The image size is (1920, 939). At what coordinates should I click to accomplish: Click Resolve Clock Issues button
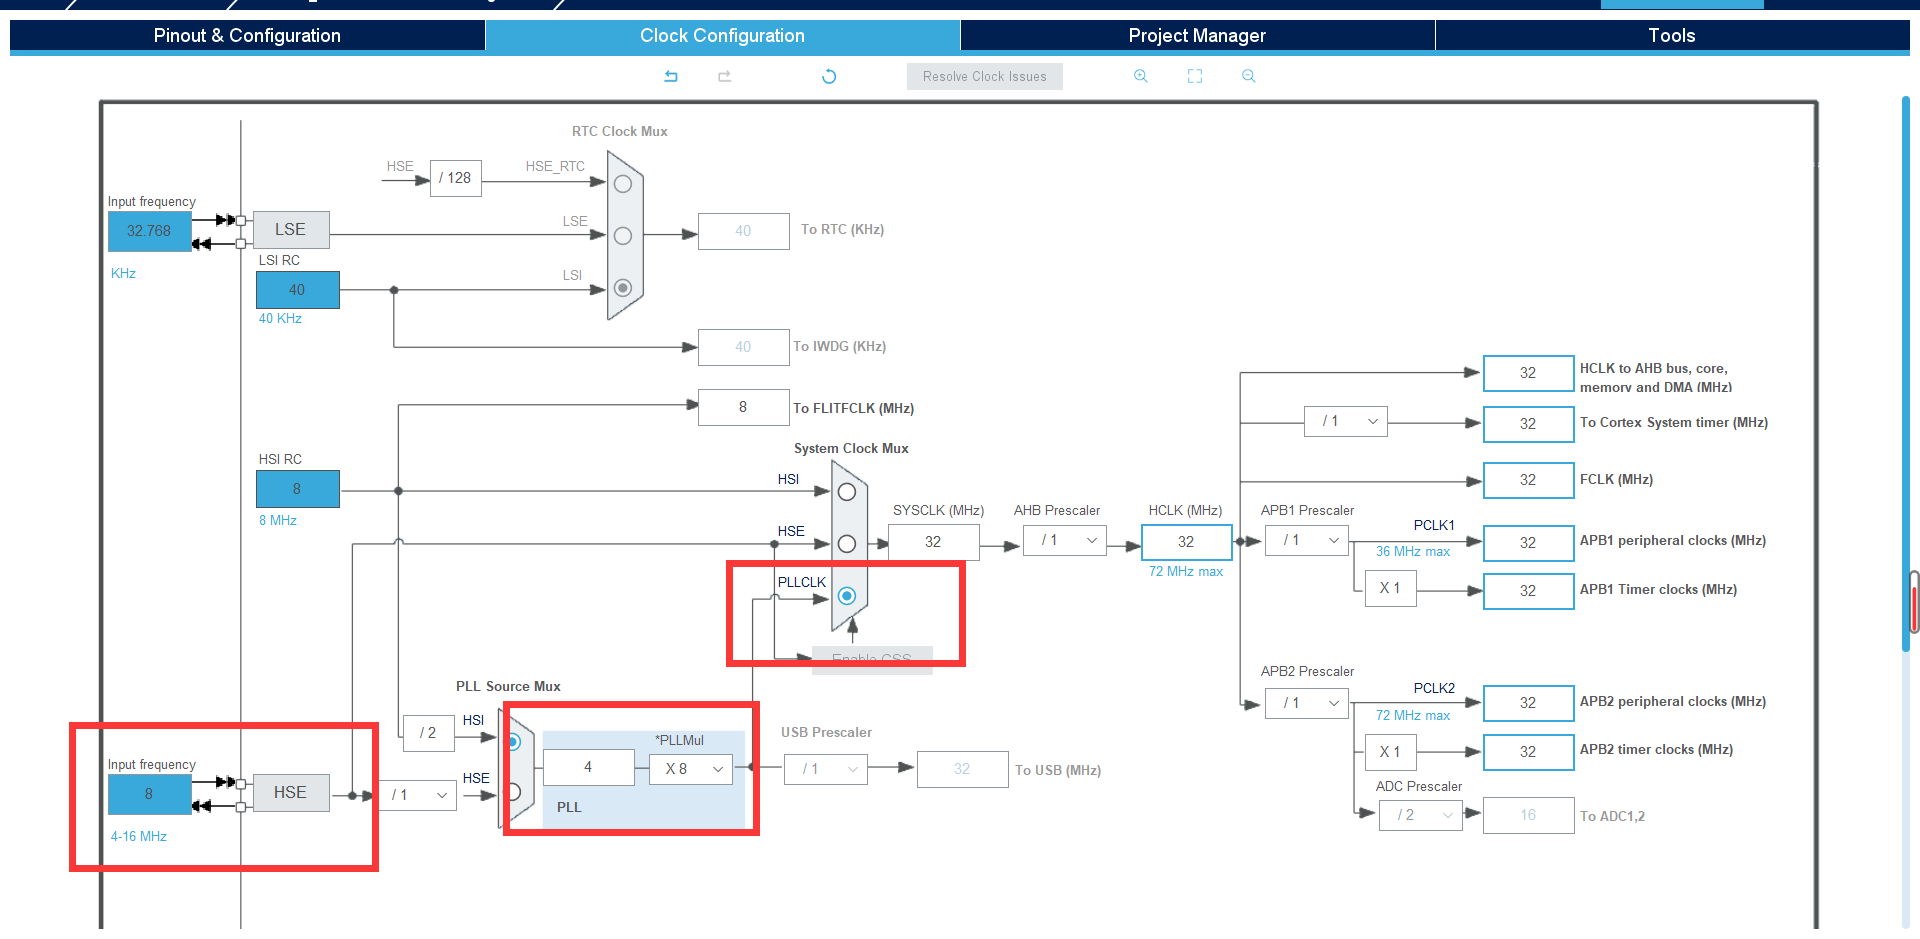click(x=984, y=76)
